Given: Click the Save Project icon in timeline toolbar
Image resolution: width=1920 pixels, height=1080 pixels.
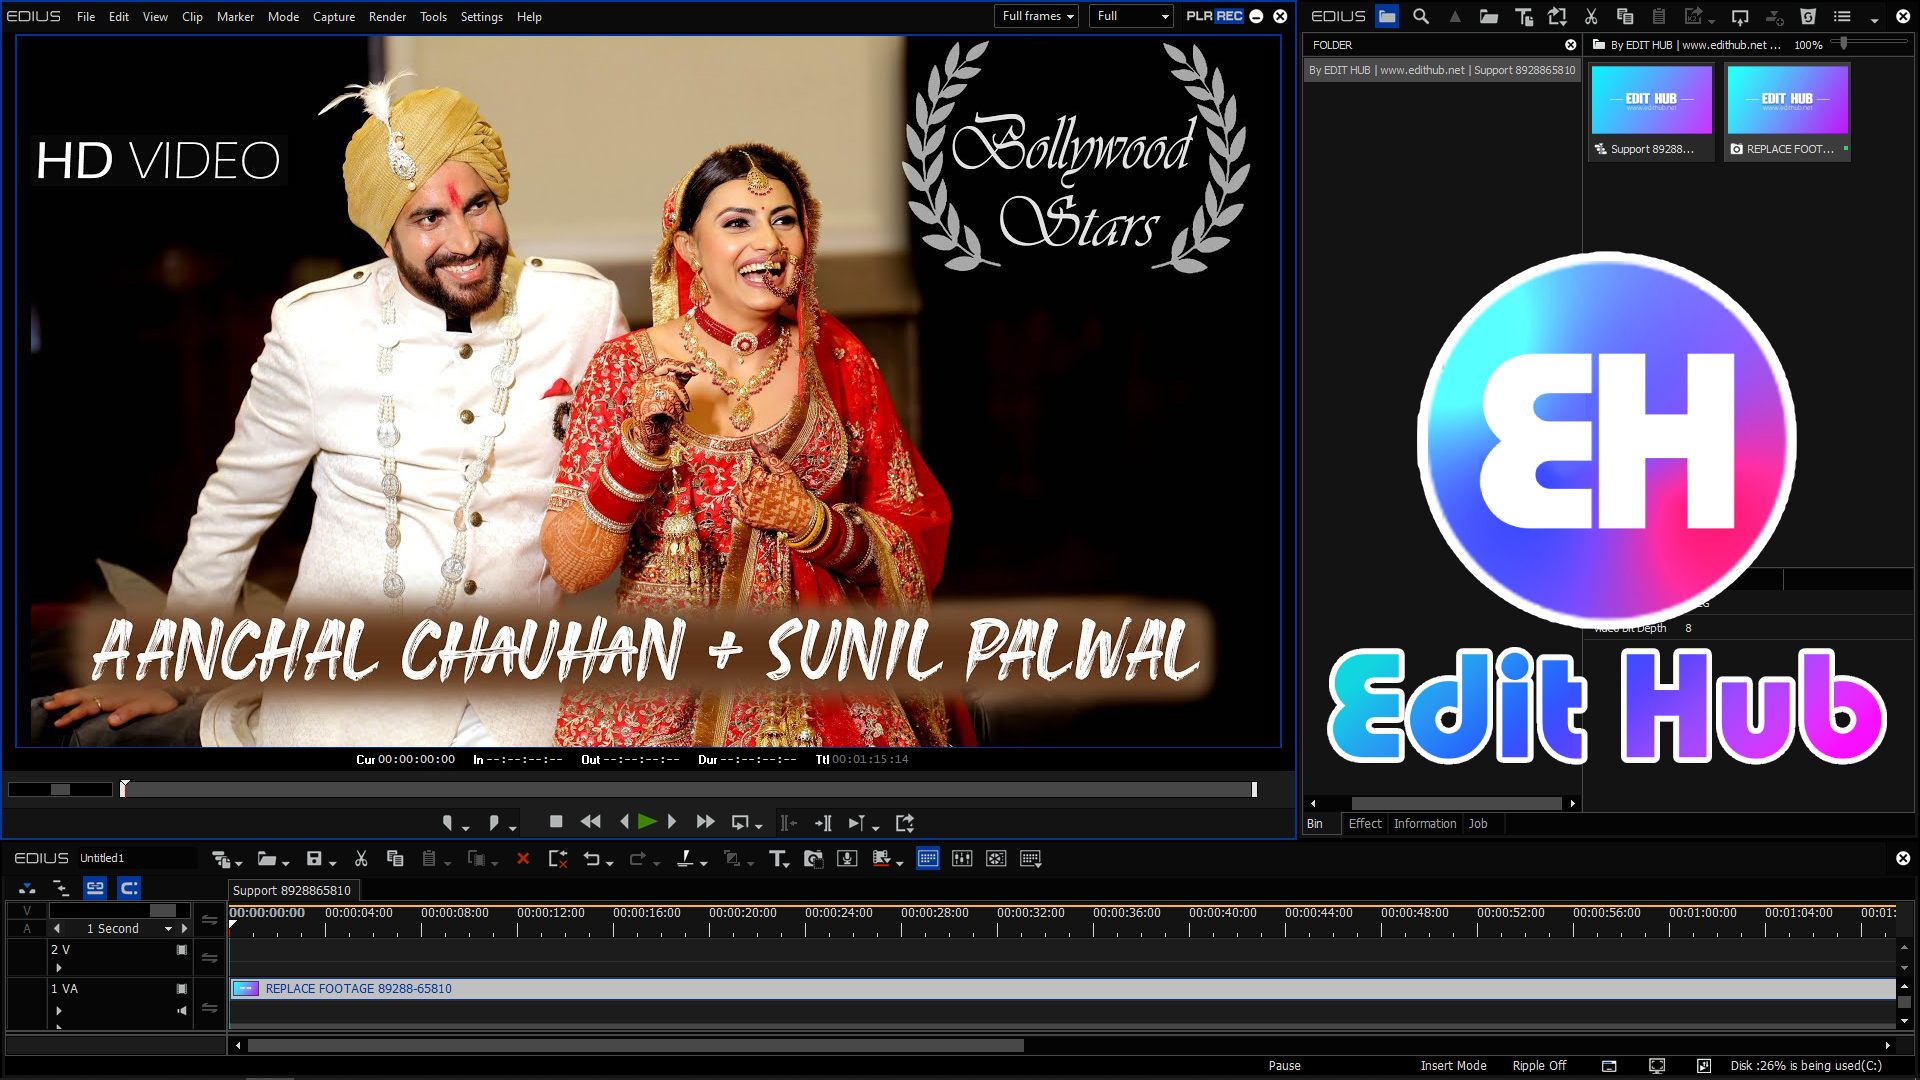Looking at the screenshot, I should point(314,859).
